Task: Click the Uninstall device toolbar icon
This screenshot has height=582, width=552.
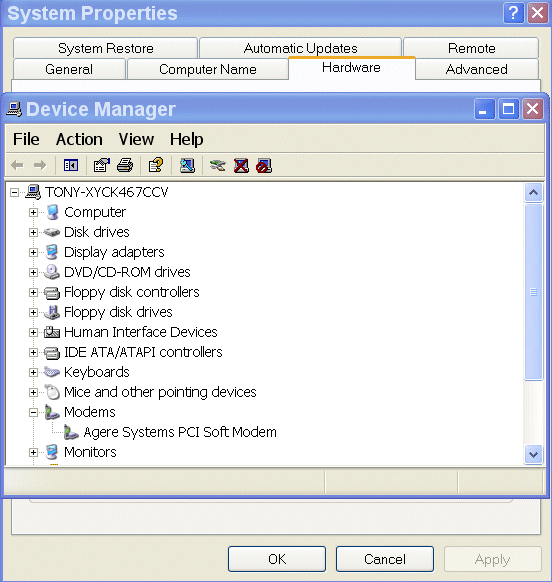Action: (x=241, y=166)
